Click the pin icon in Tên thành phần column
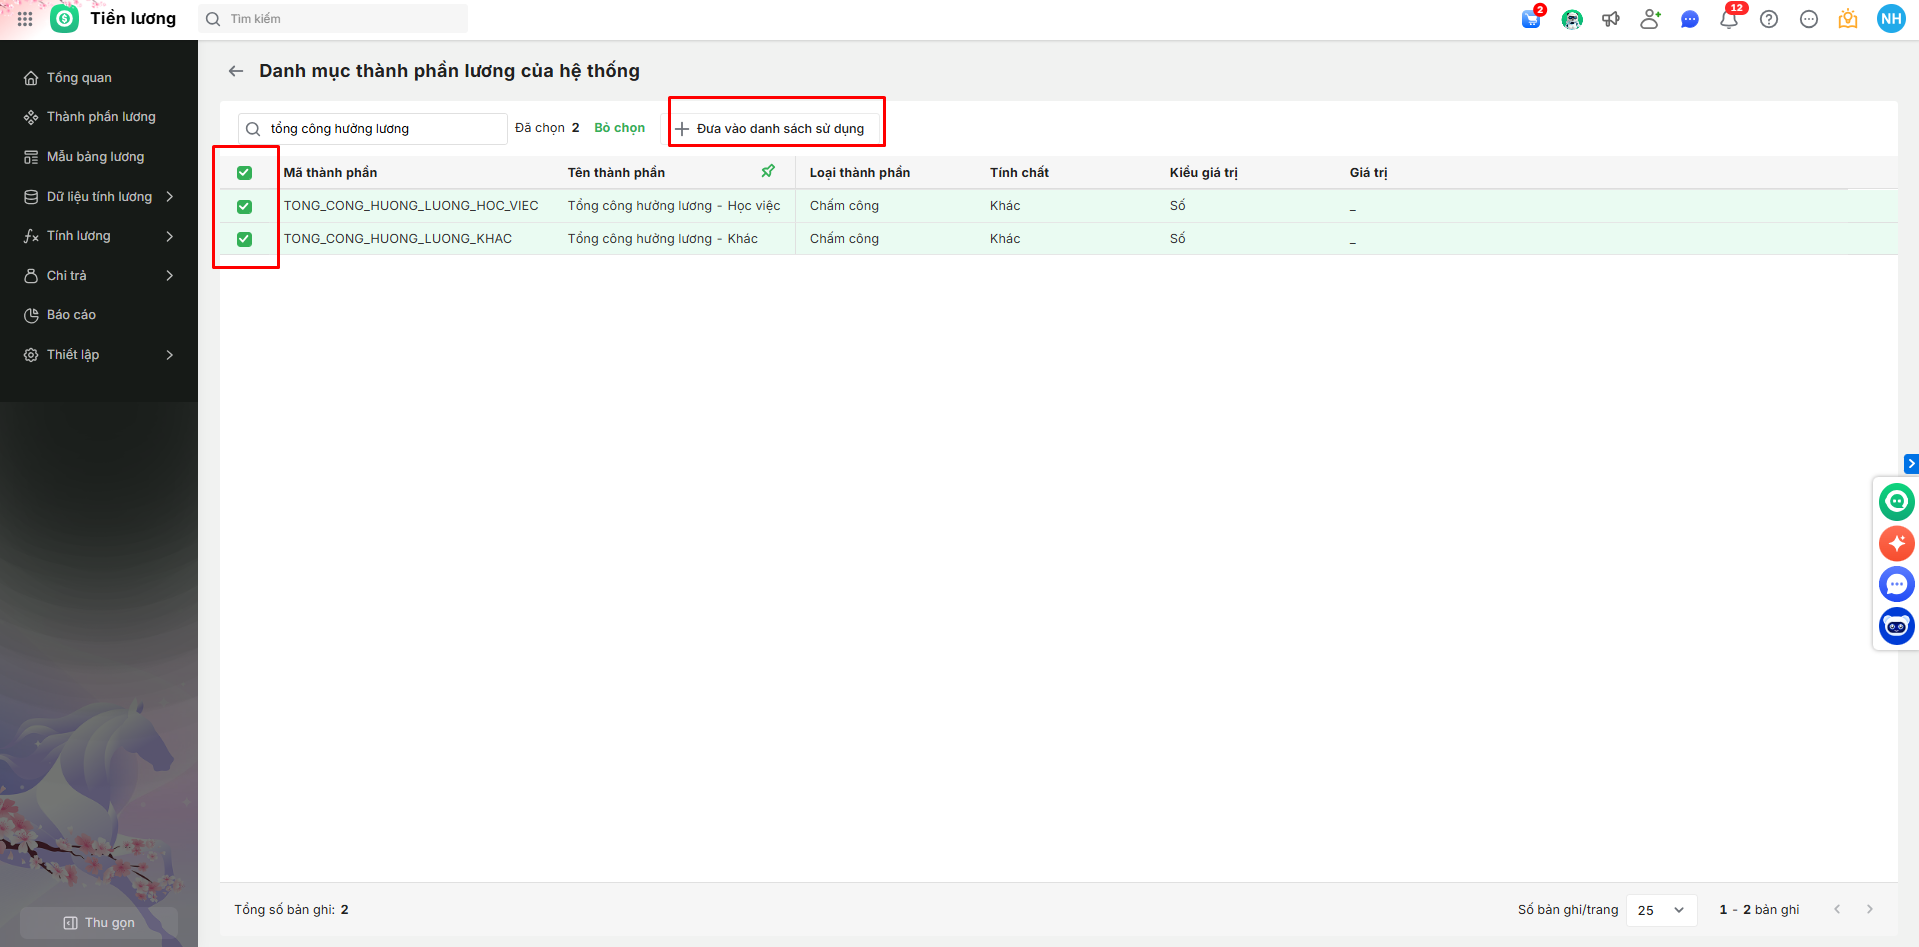1919x947 pixels. (x=768, y=172)
